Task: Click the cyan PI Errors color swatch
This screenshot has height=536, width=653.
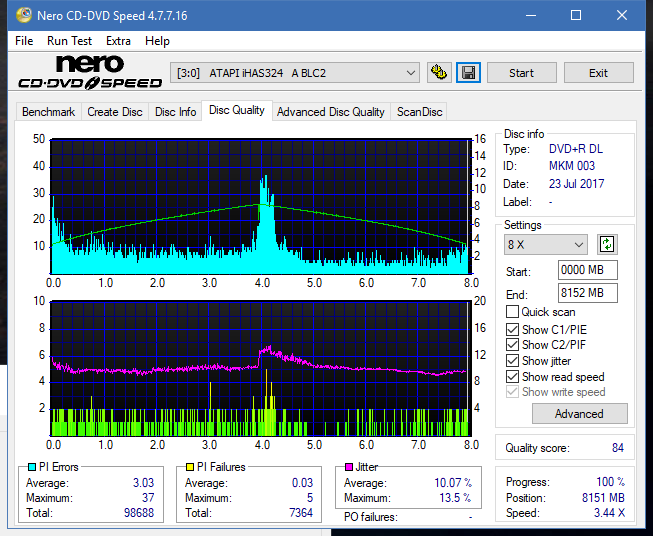Action: click(32, 467)
